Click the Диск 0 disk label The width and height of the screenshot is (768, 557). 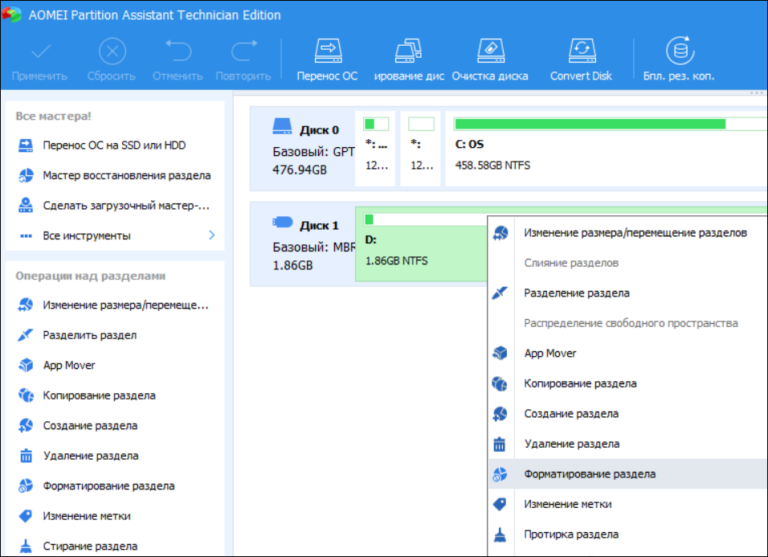[319, 130]
